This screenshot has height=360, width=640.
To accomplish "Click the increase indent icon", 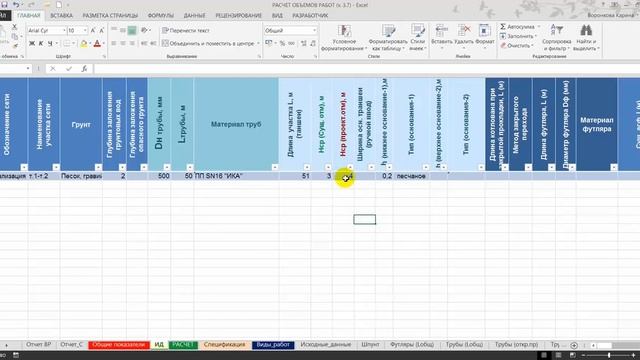I will (x=153, y=43).
